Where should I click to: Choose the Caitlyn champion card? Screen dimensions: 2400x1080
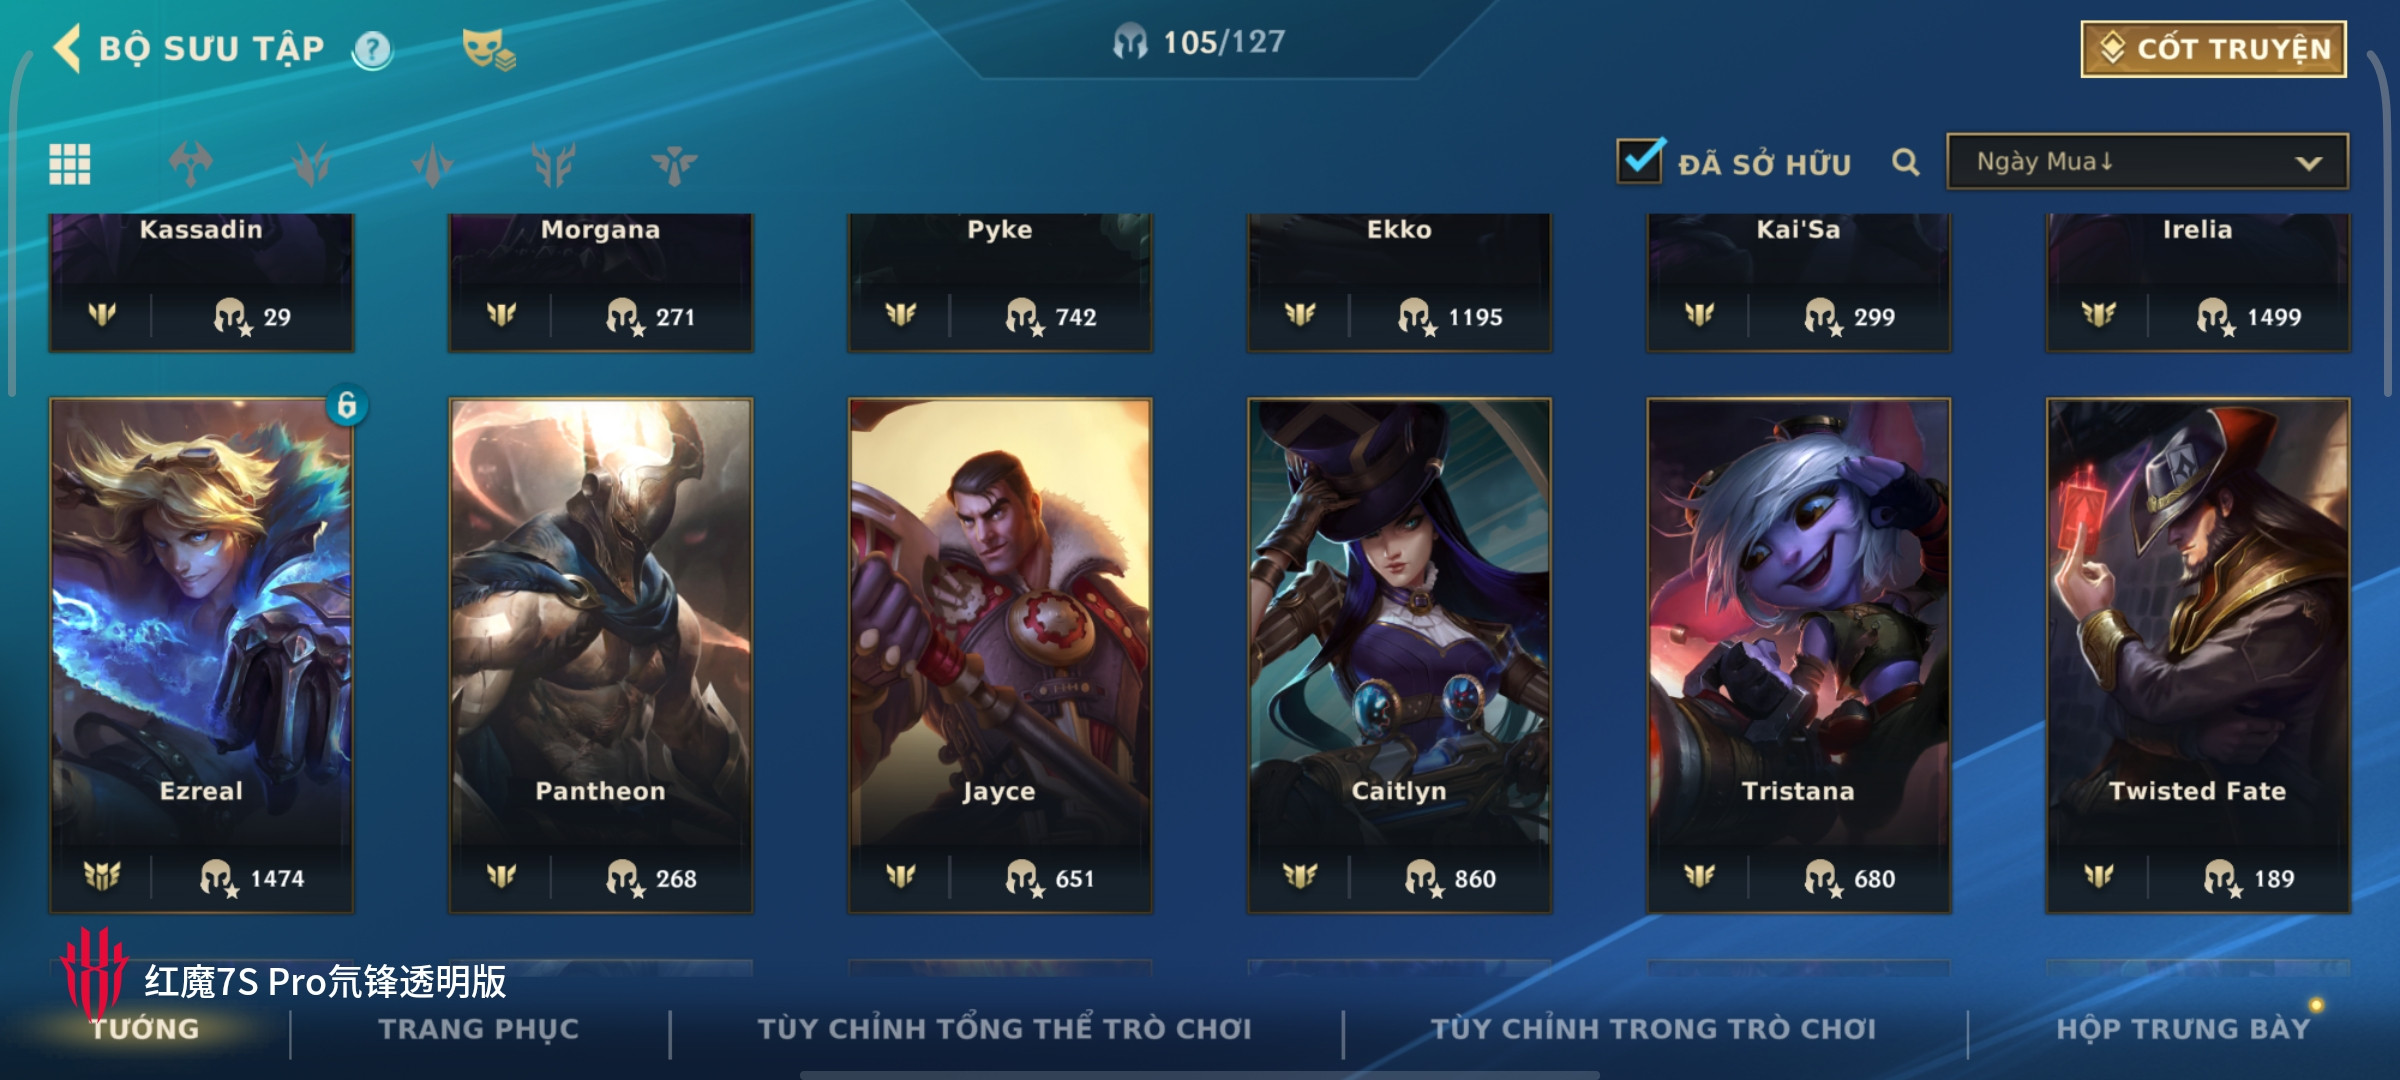click(x=1399, y=655)
